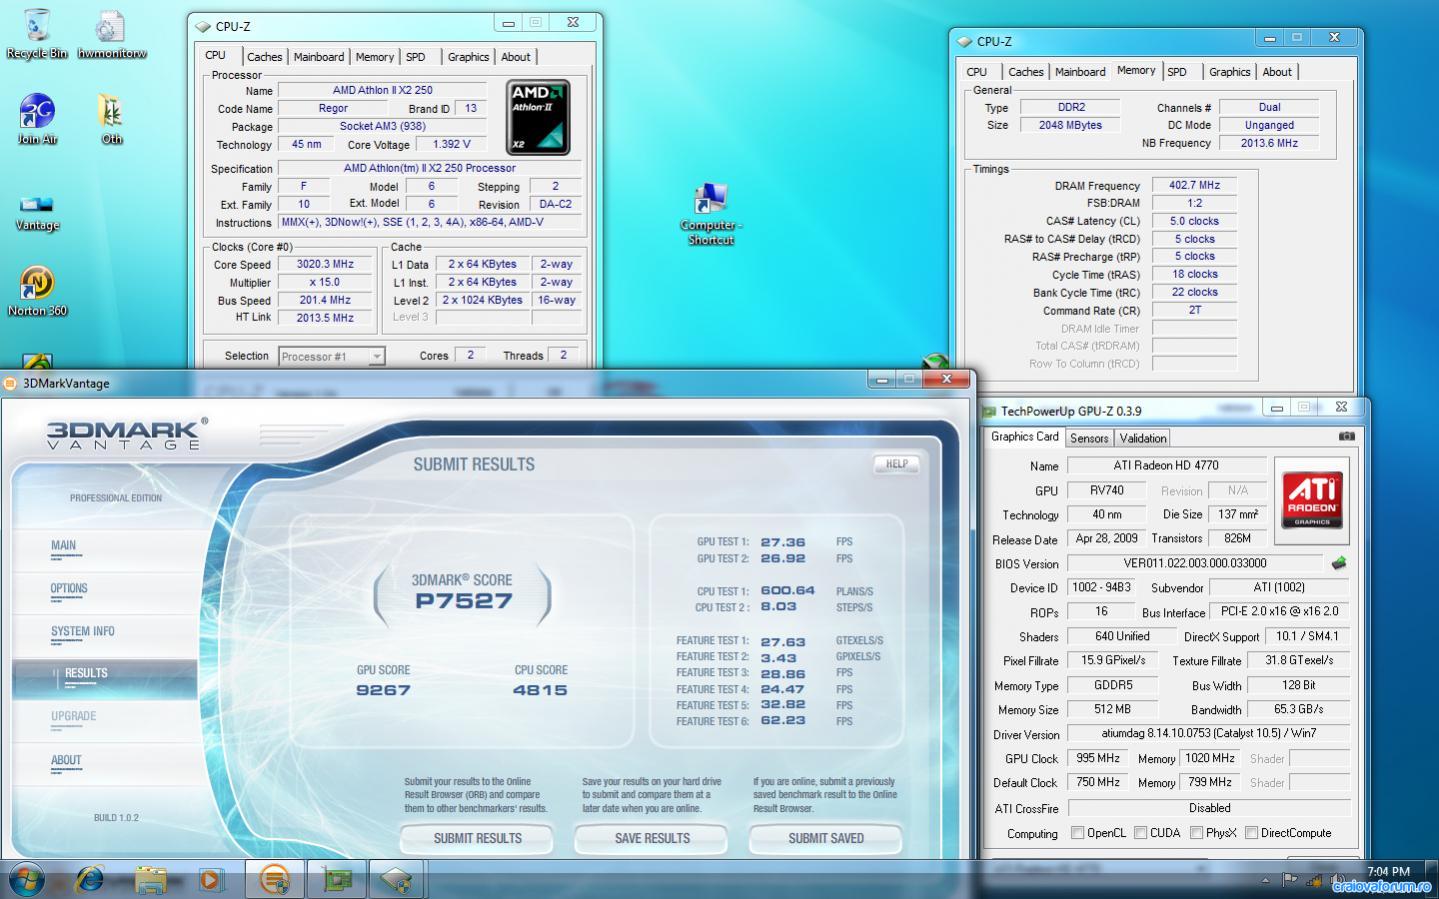Open About tab in right CPU-Z window
The width and height of the screenshot is (1439, 899).
[x=1277, y=72]
